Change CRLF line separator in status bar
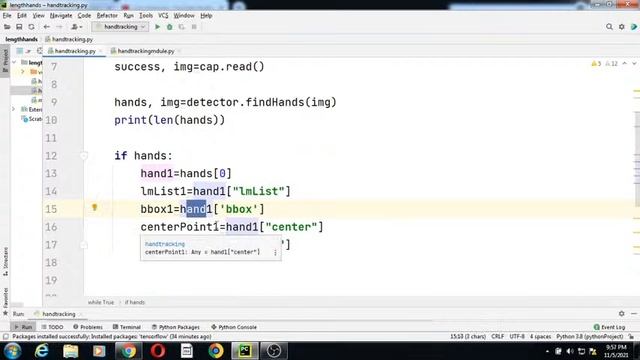 click(498, 337)
